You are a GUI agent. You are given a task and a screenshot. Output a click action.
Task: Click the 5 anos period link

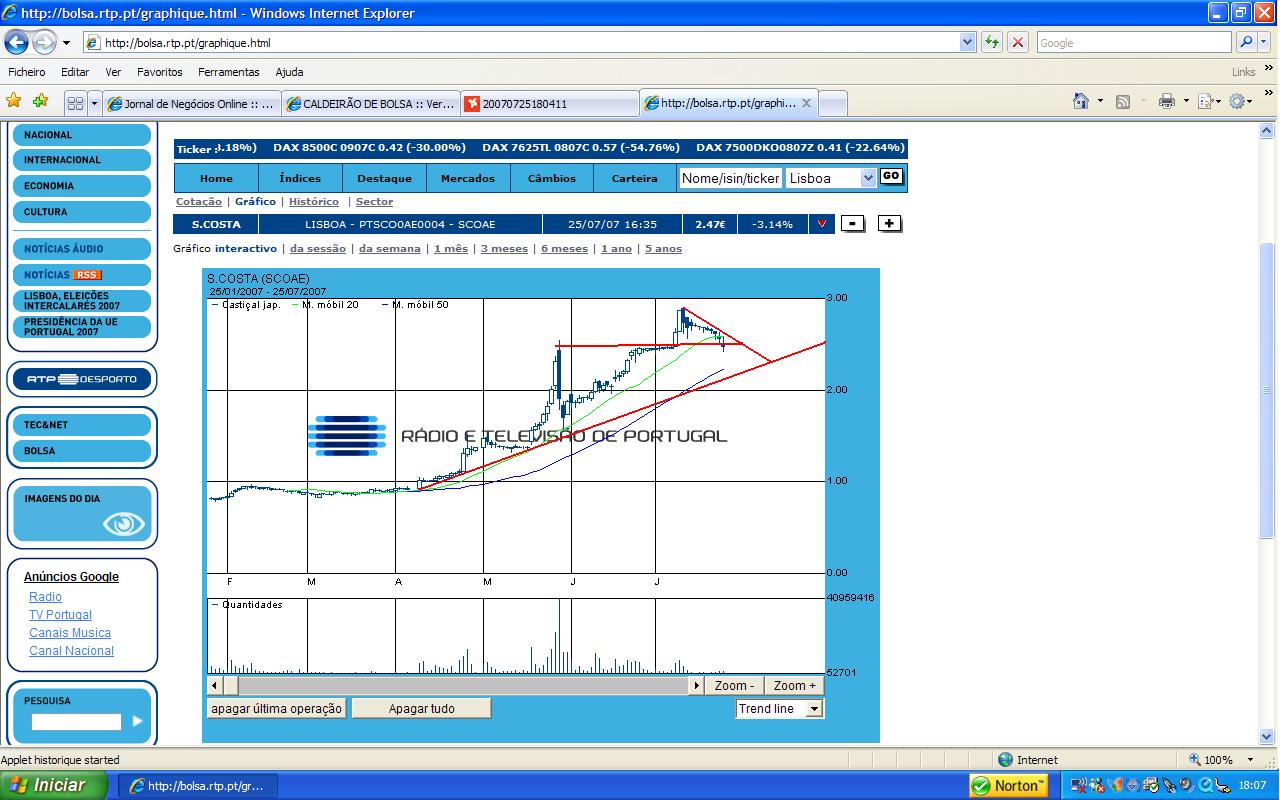[663, 249]
